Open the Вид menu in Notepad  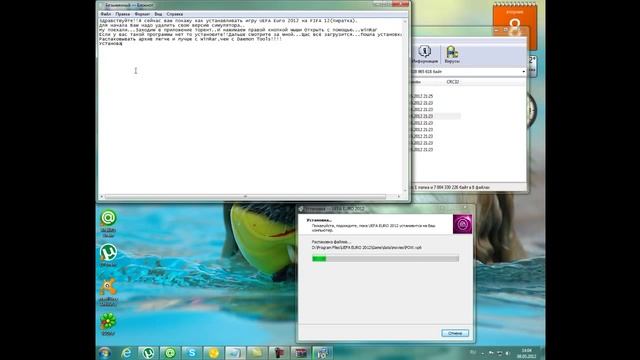pos(158,14)
